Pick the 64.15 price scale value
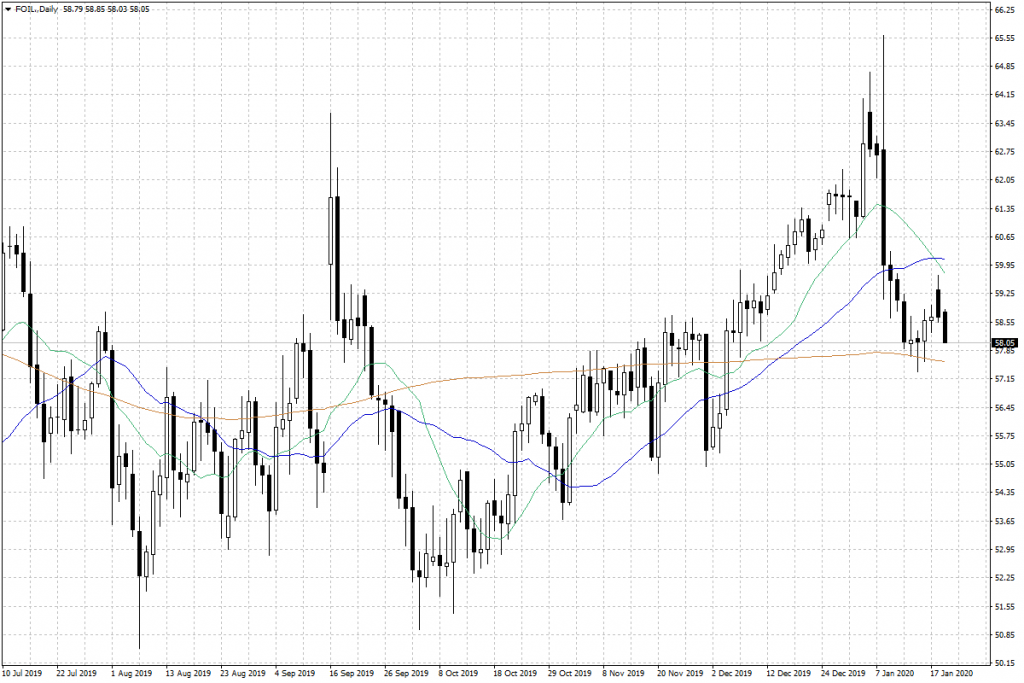The width and height of the screenshot is (1024, 683). click(x=1005, y=95)
